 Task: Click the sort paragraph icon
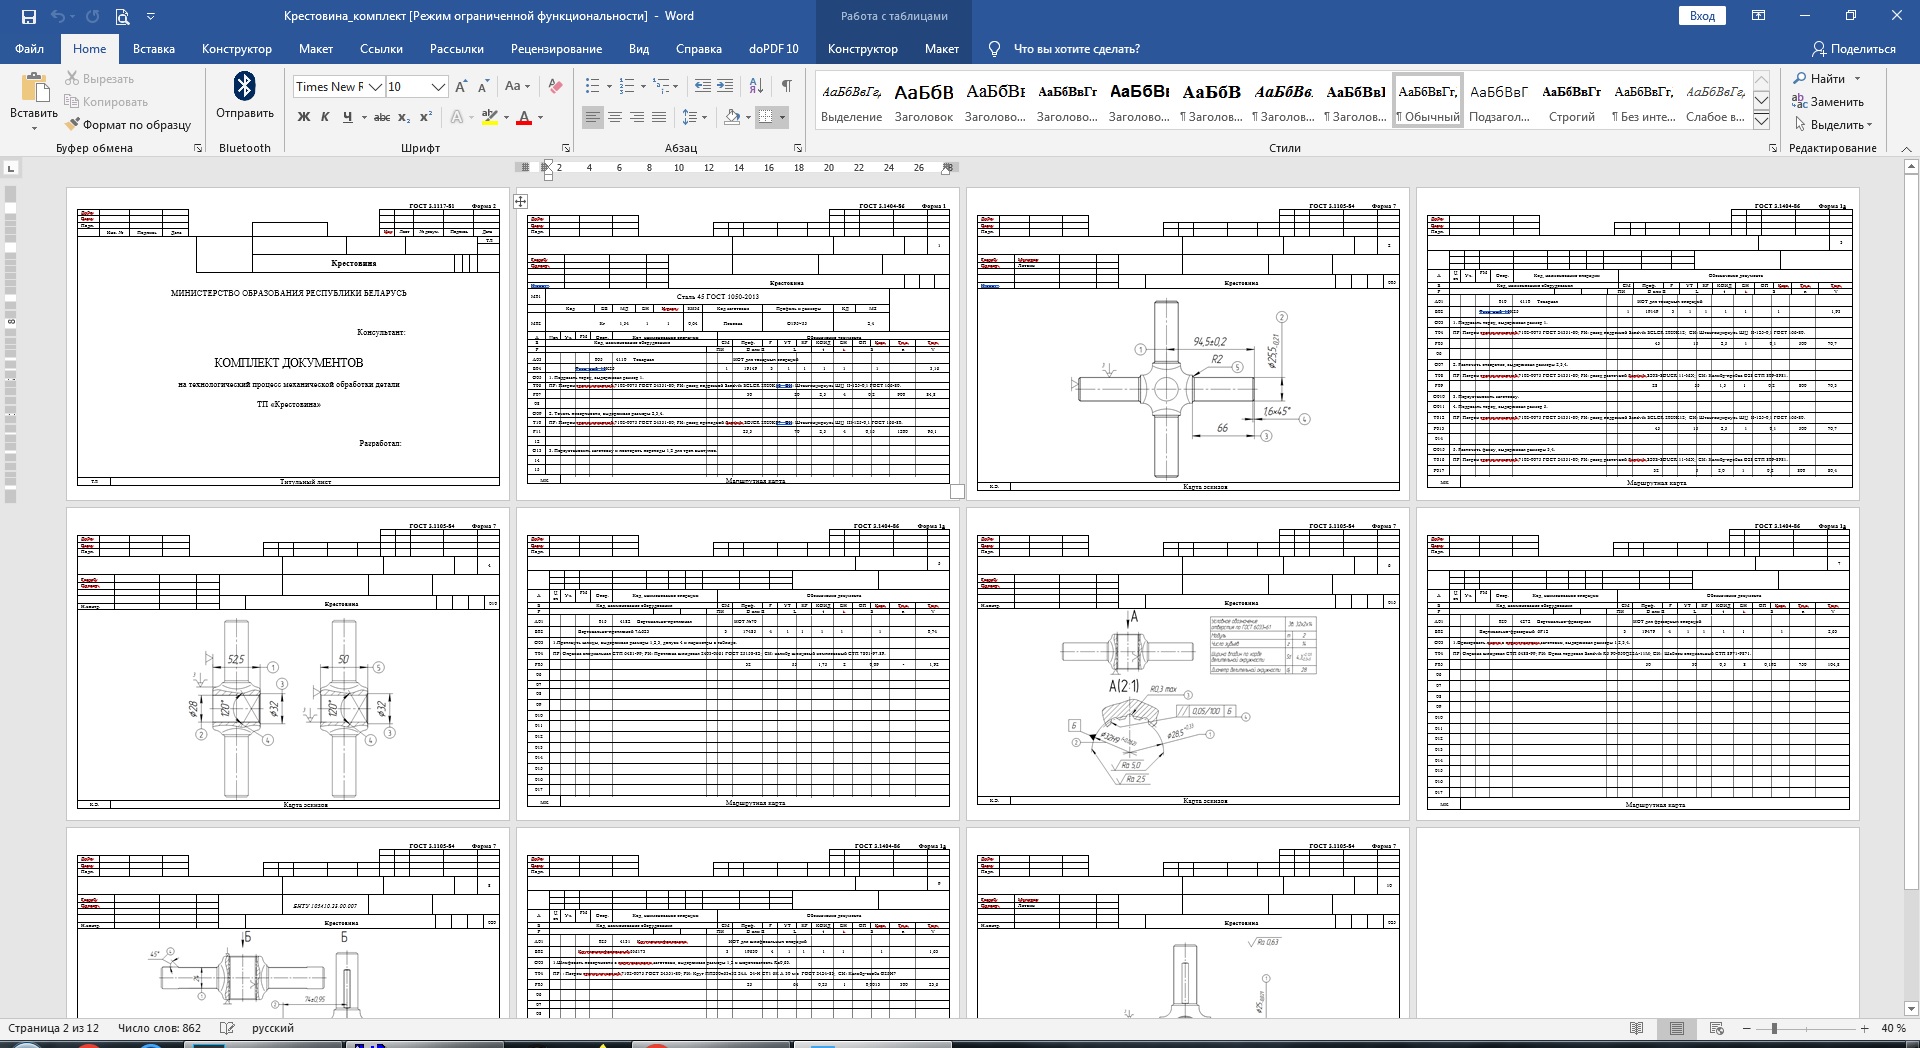tap(757, 86)
